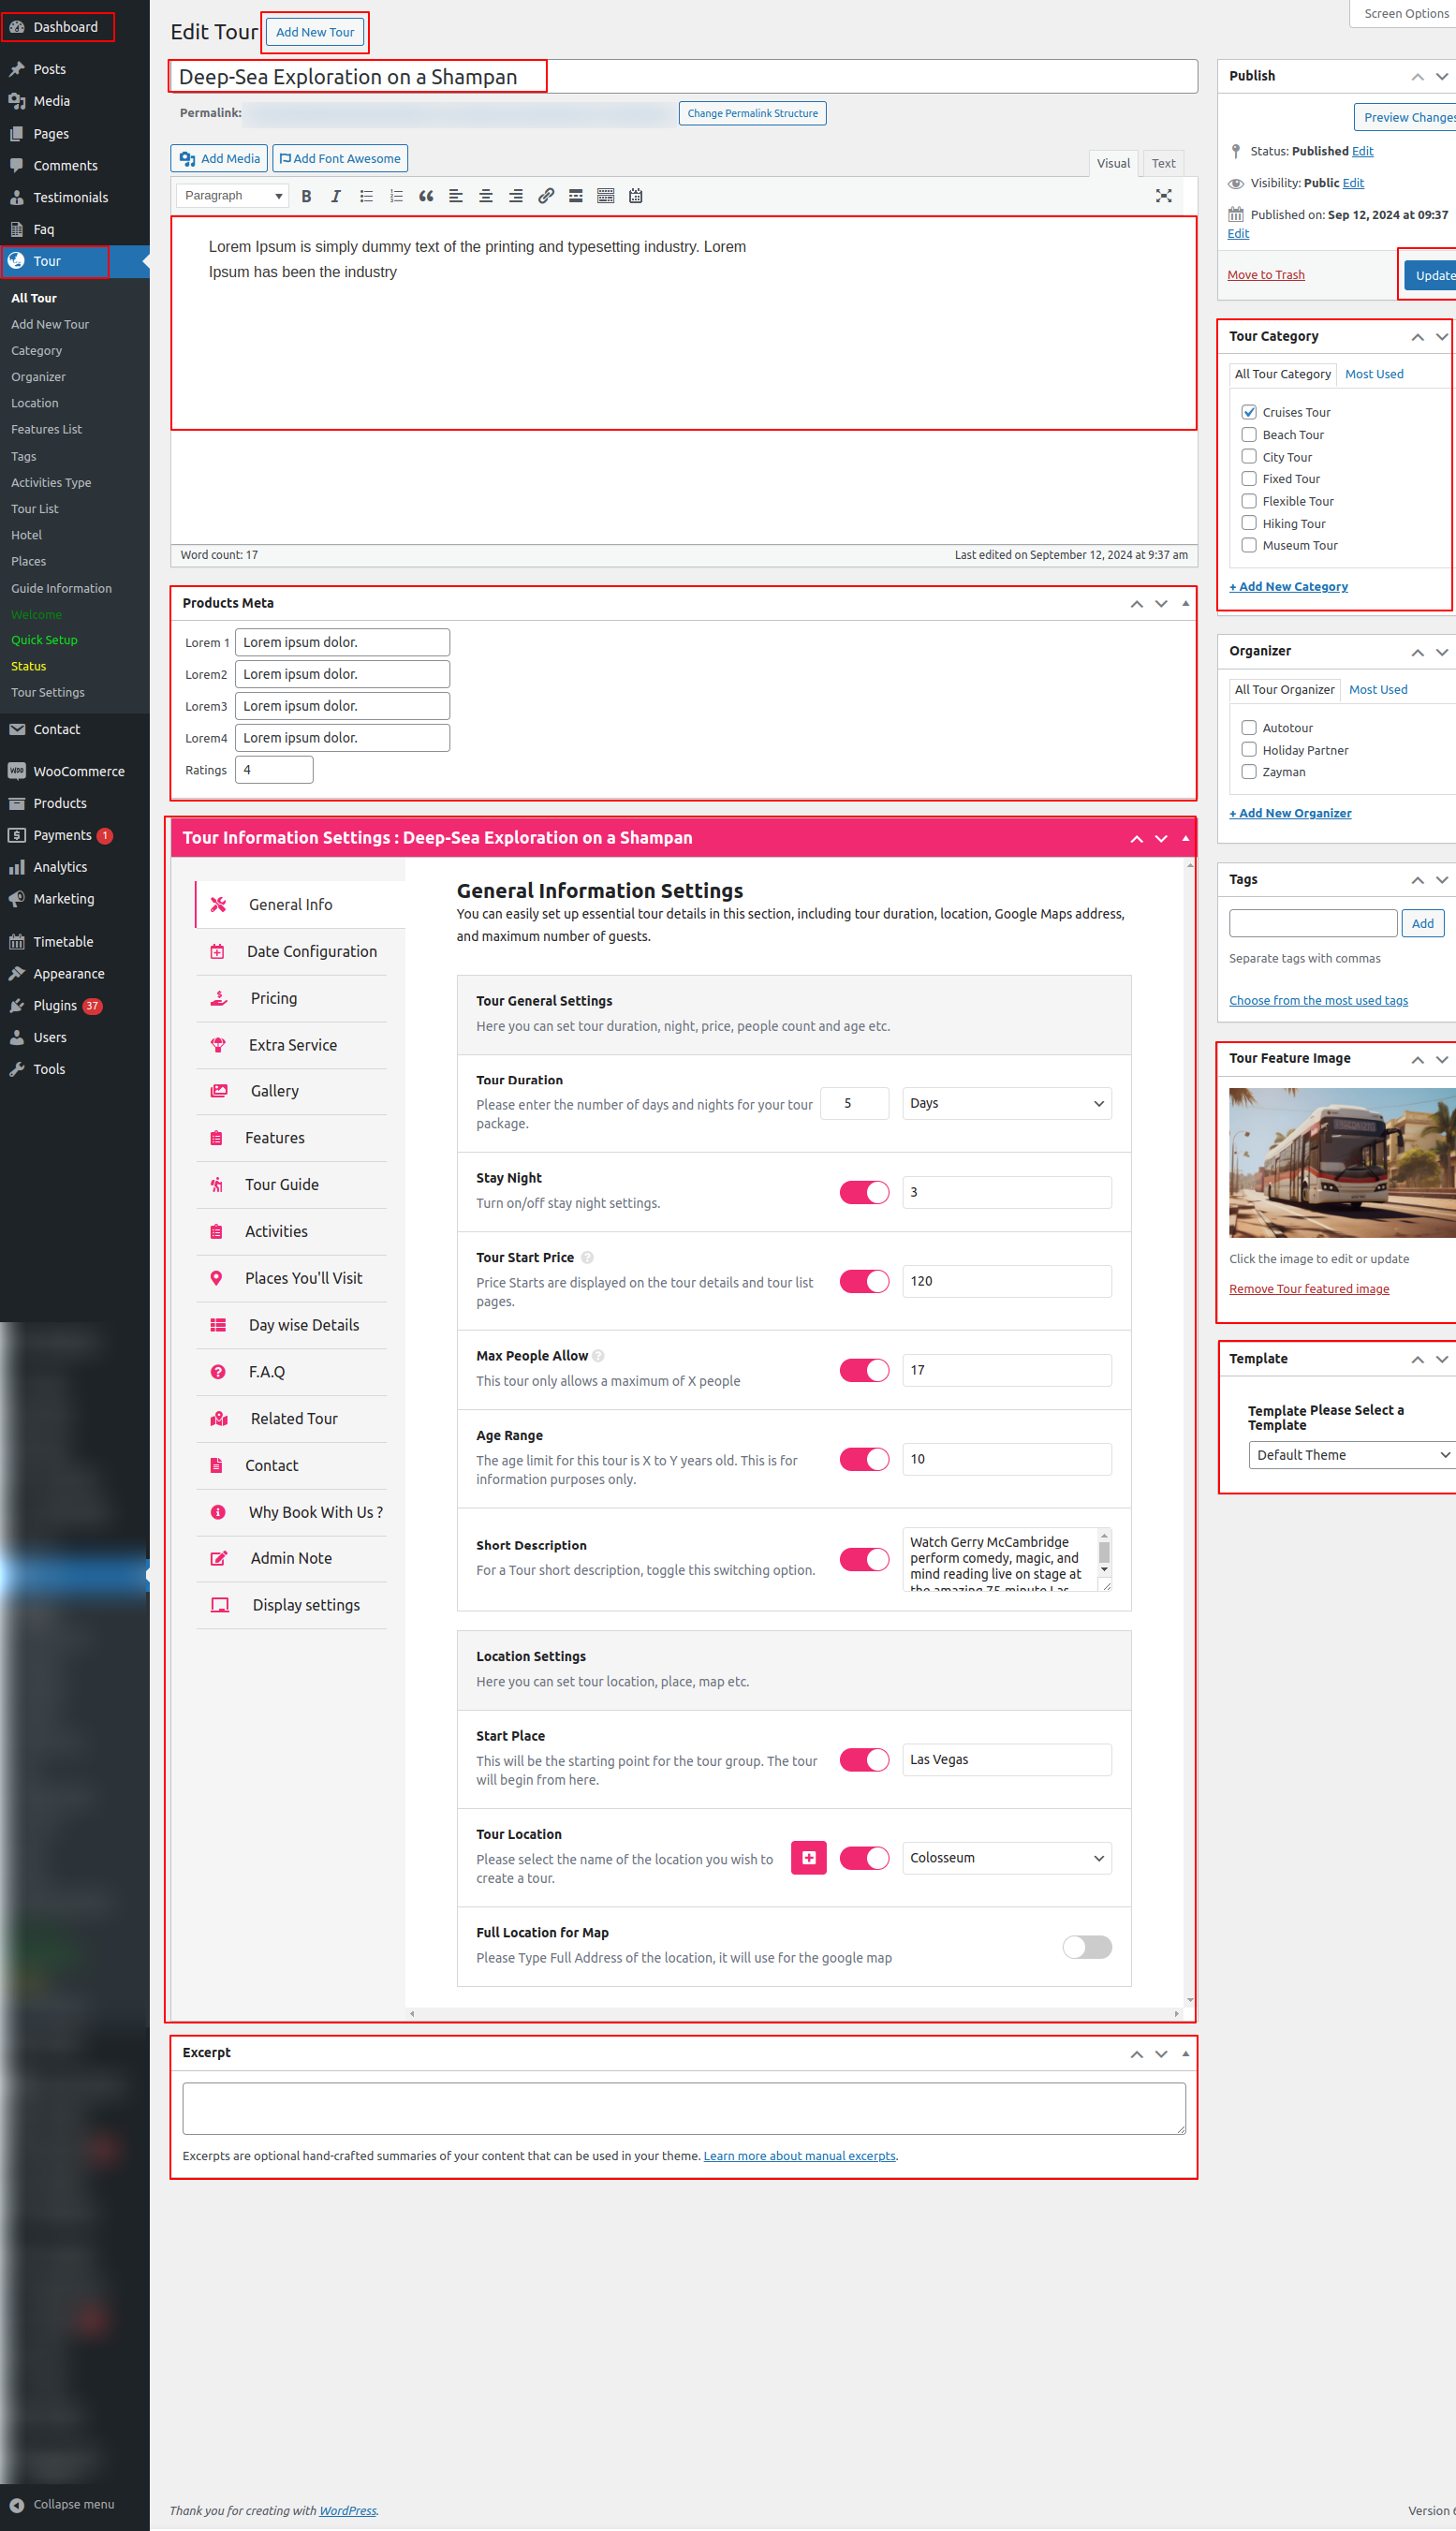Click the Tour Information Settings vertical scrollbar

(1189, 1400)
